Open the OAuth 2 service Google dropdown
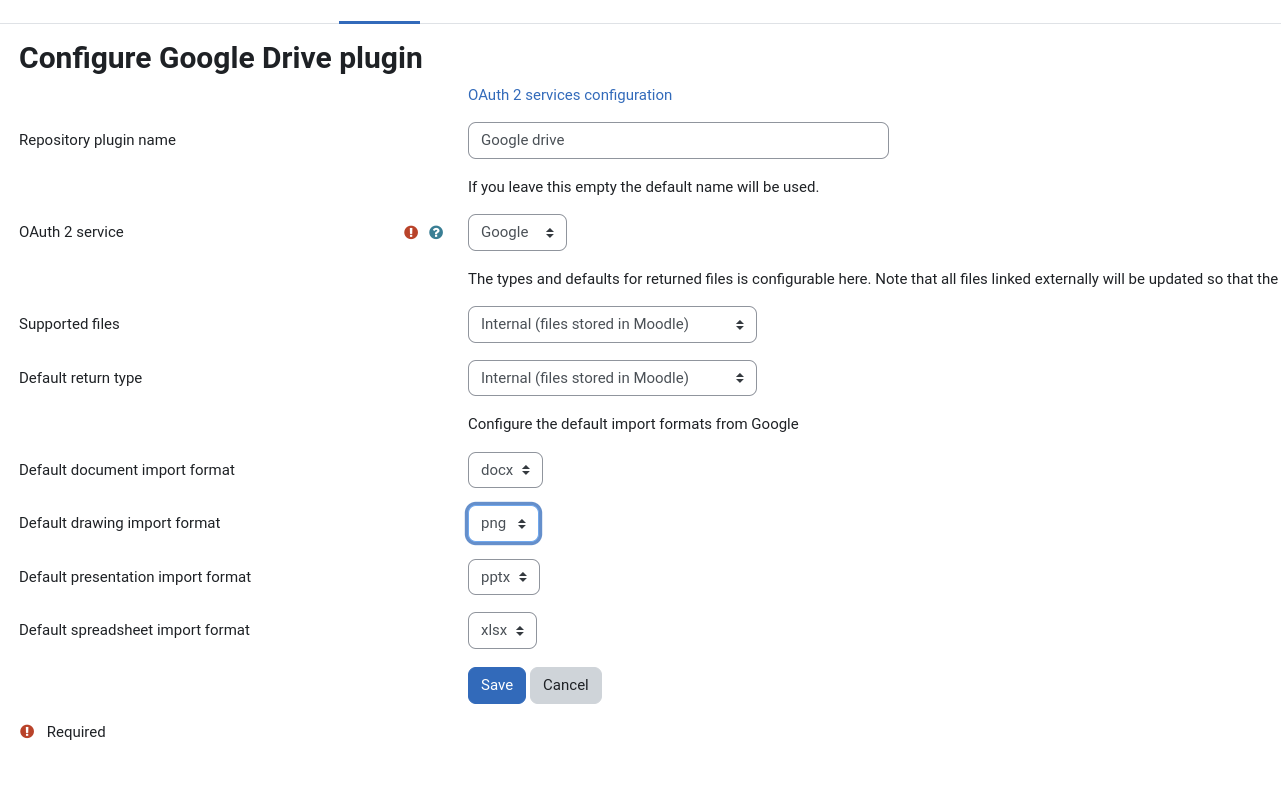The height and width of the screenshot is (802, 1281). click(517, 232)
